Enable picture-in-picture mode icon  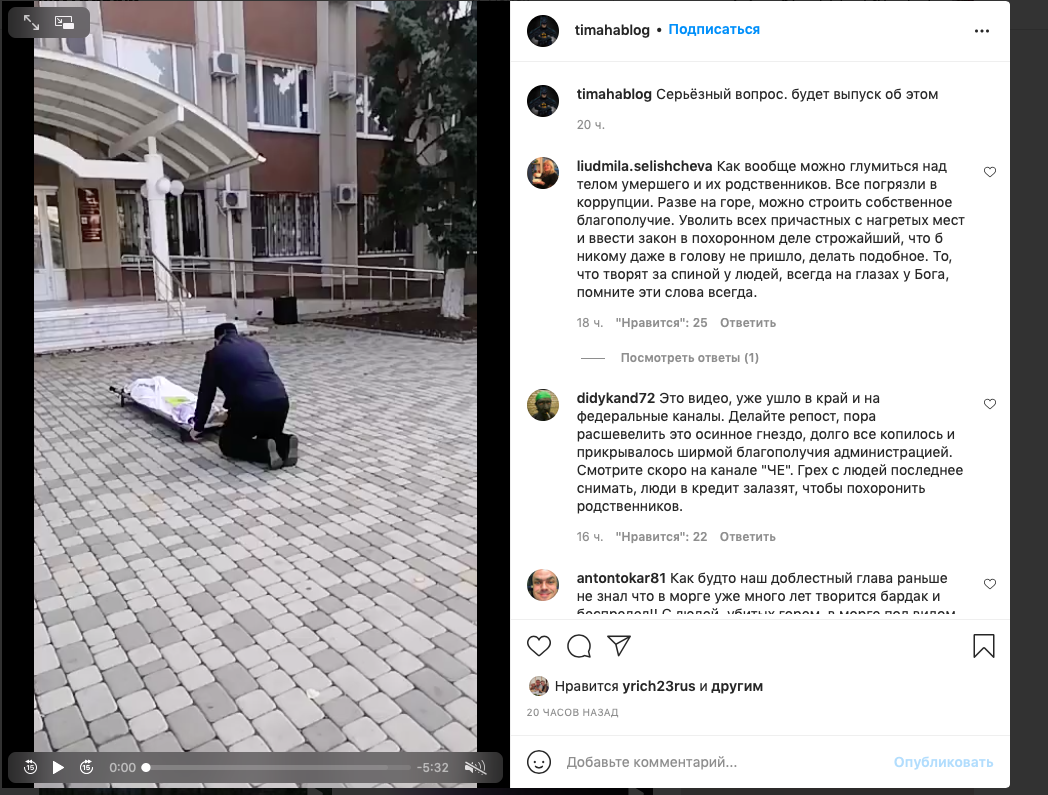click(x=64, y=23)
